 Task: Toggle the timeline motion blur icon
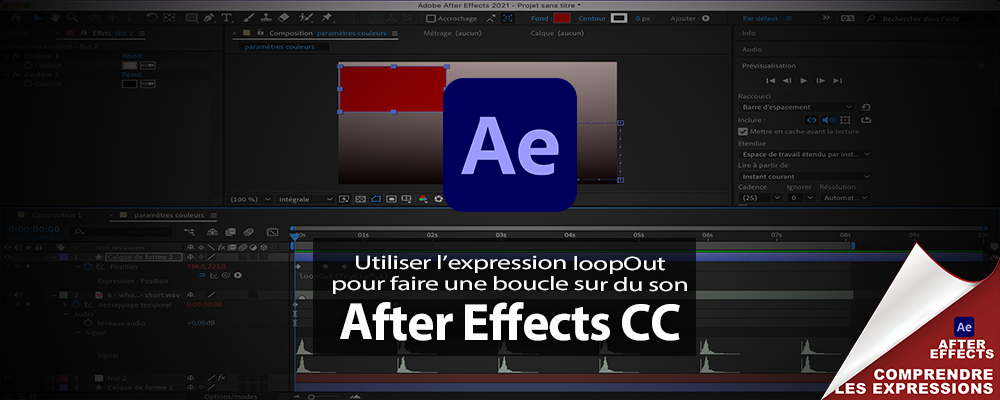[249, 231]
